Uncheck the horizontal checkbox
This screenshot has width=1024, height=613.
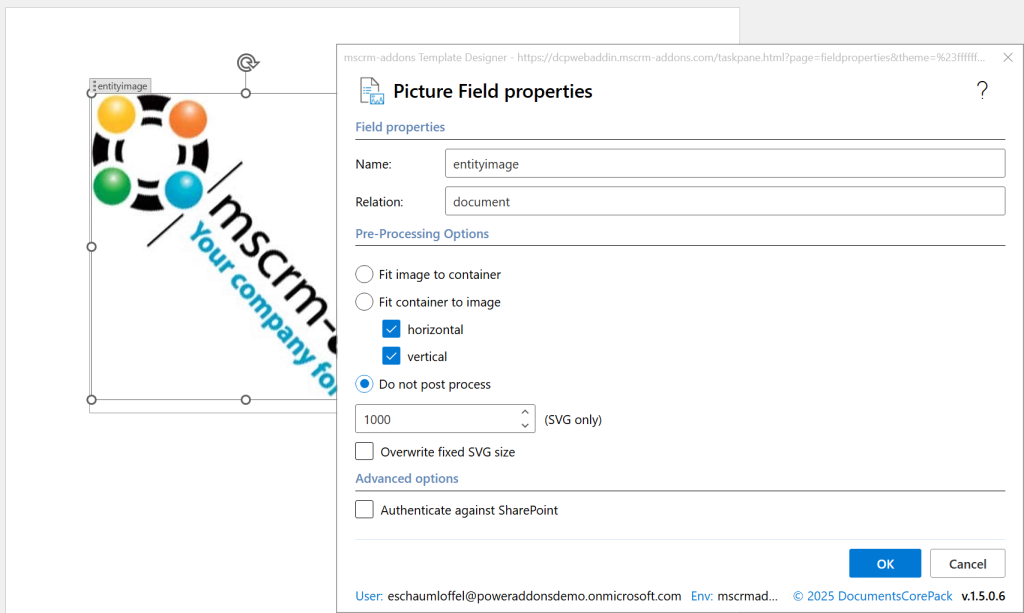tap(392, 329)
